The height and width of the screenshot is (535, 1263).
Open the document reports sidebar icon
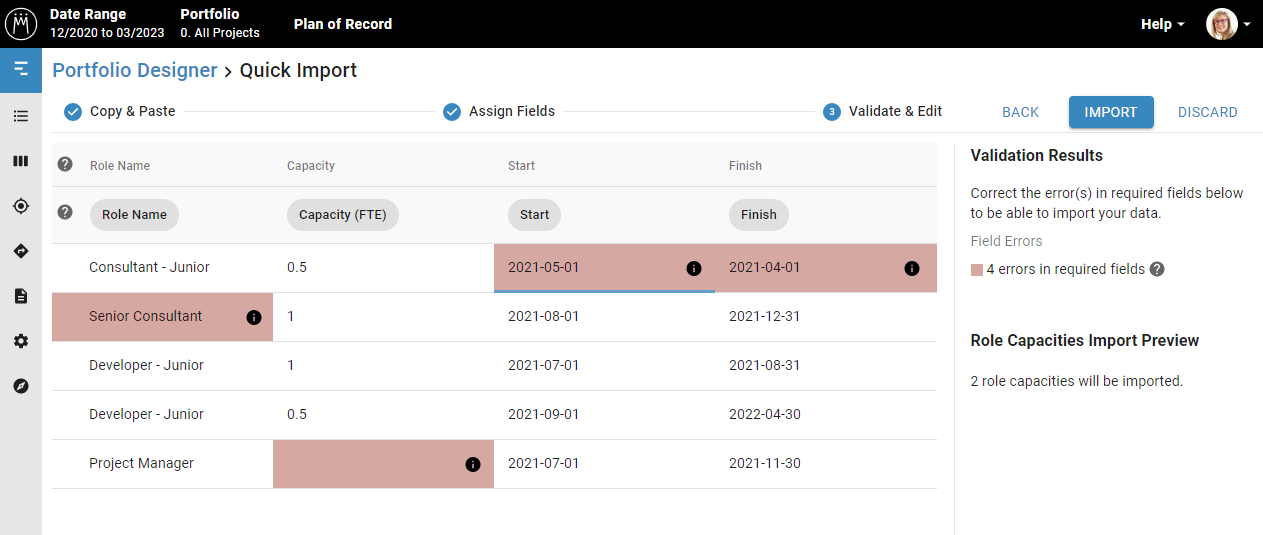(x=21, y=296)
